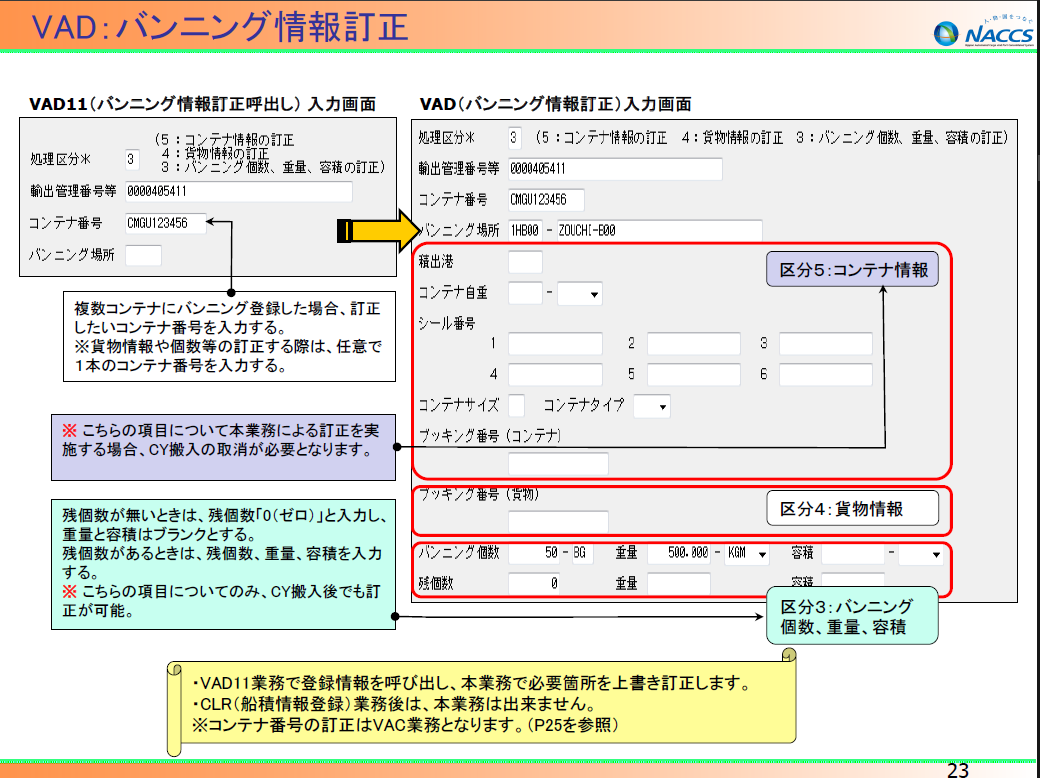Screen dimensions: 1040x778
Task: Click the 区分4:貨物情報 label box
Action: click(853, 509)
